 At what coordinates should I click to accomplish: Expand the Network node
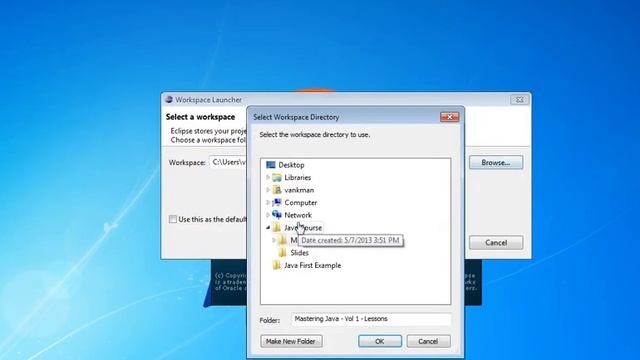(268, 215)
